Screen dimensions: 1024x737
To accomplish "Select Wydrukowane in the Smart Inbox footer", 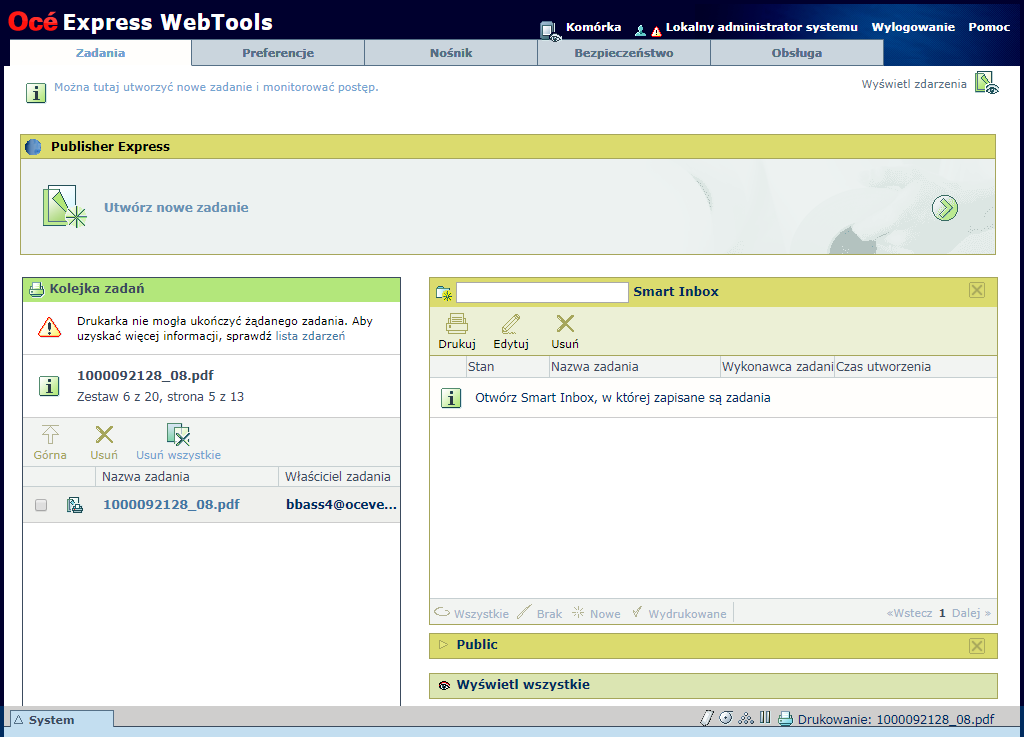I will tap(679, 614).
